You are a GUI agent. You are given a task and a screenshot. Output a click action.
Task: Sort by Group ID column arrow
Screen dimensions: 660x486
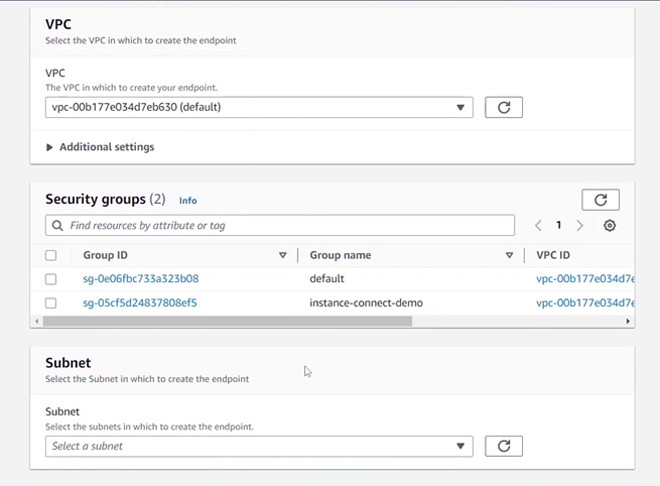pos(283,255)
